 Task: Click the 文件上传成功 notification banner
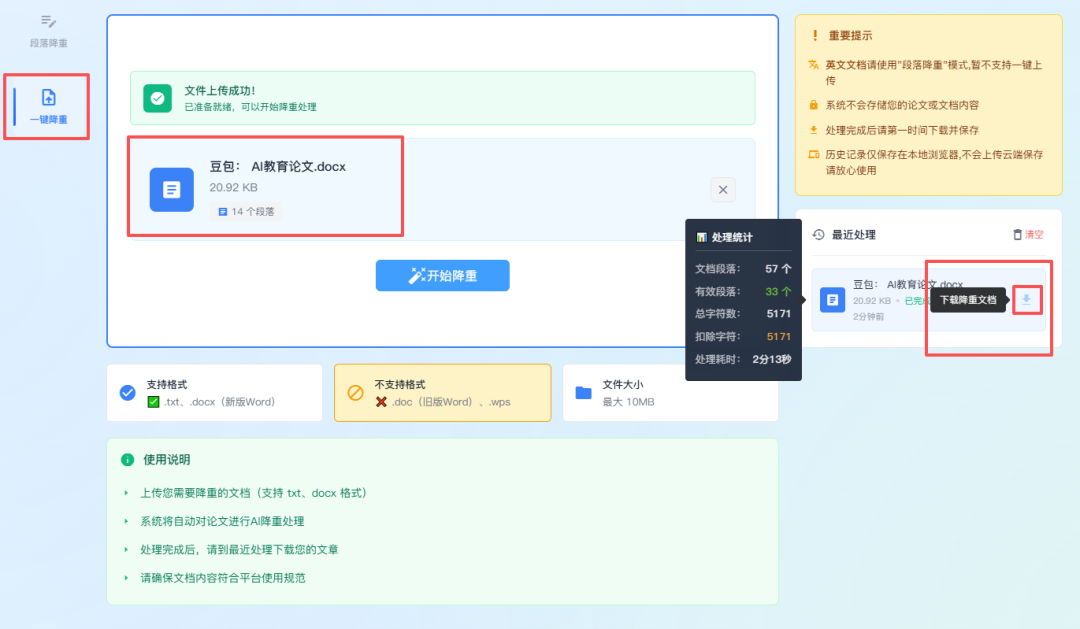442,98
